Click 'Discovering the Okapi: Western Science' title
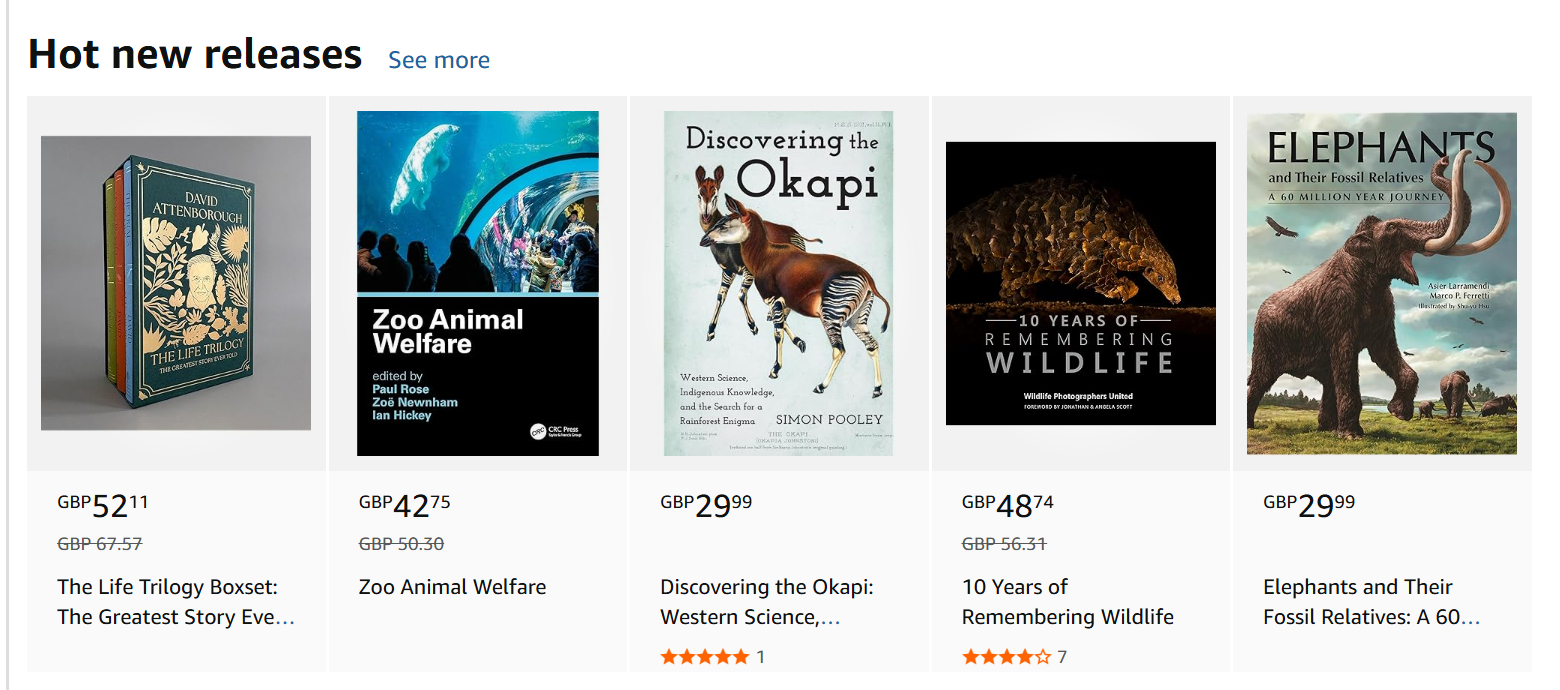Image resolution: width=1560 pixels, height=690 pixels. pos(767,602)
